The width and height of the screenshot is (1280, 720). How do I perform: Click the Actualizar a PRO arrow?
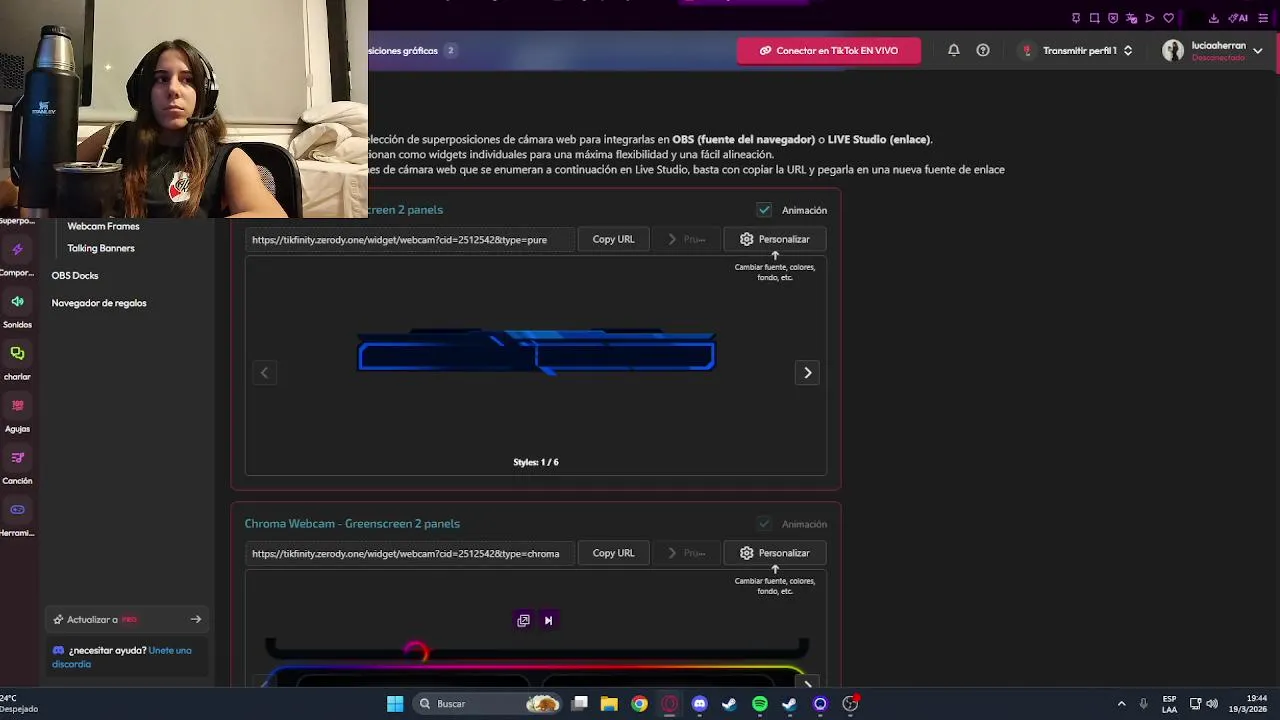(196, 619)
